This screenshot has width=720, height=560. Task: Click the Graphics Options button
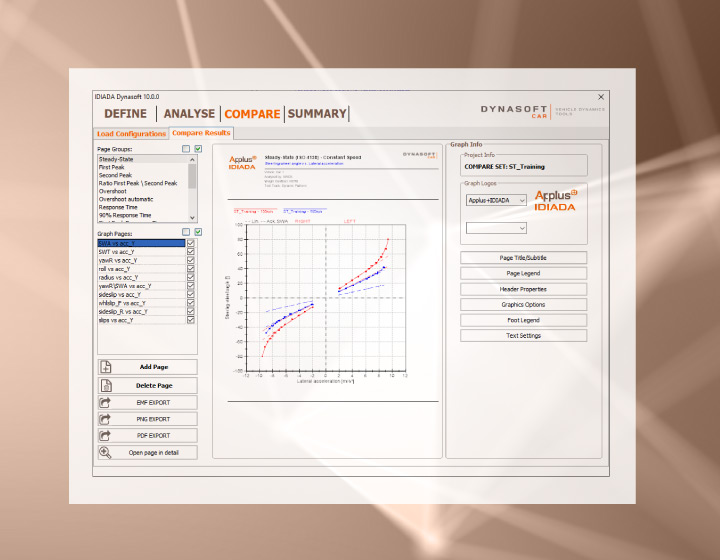(x=523, y=304)
